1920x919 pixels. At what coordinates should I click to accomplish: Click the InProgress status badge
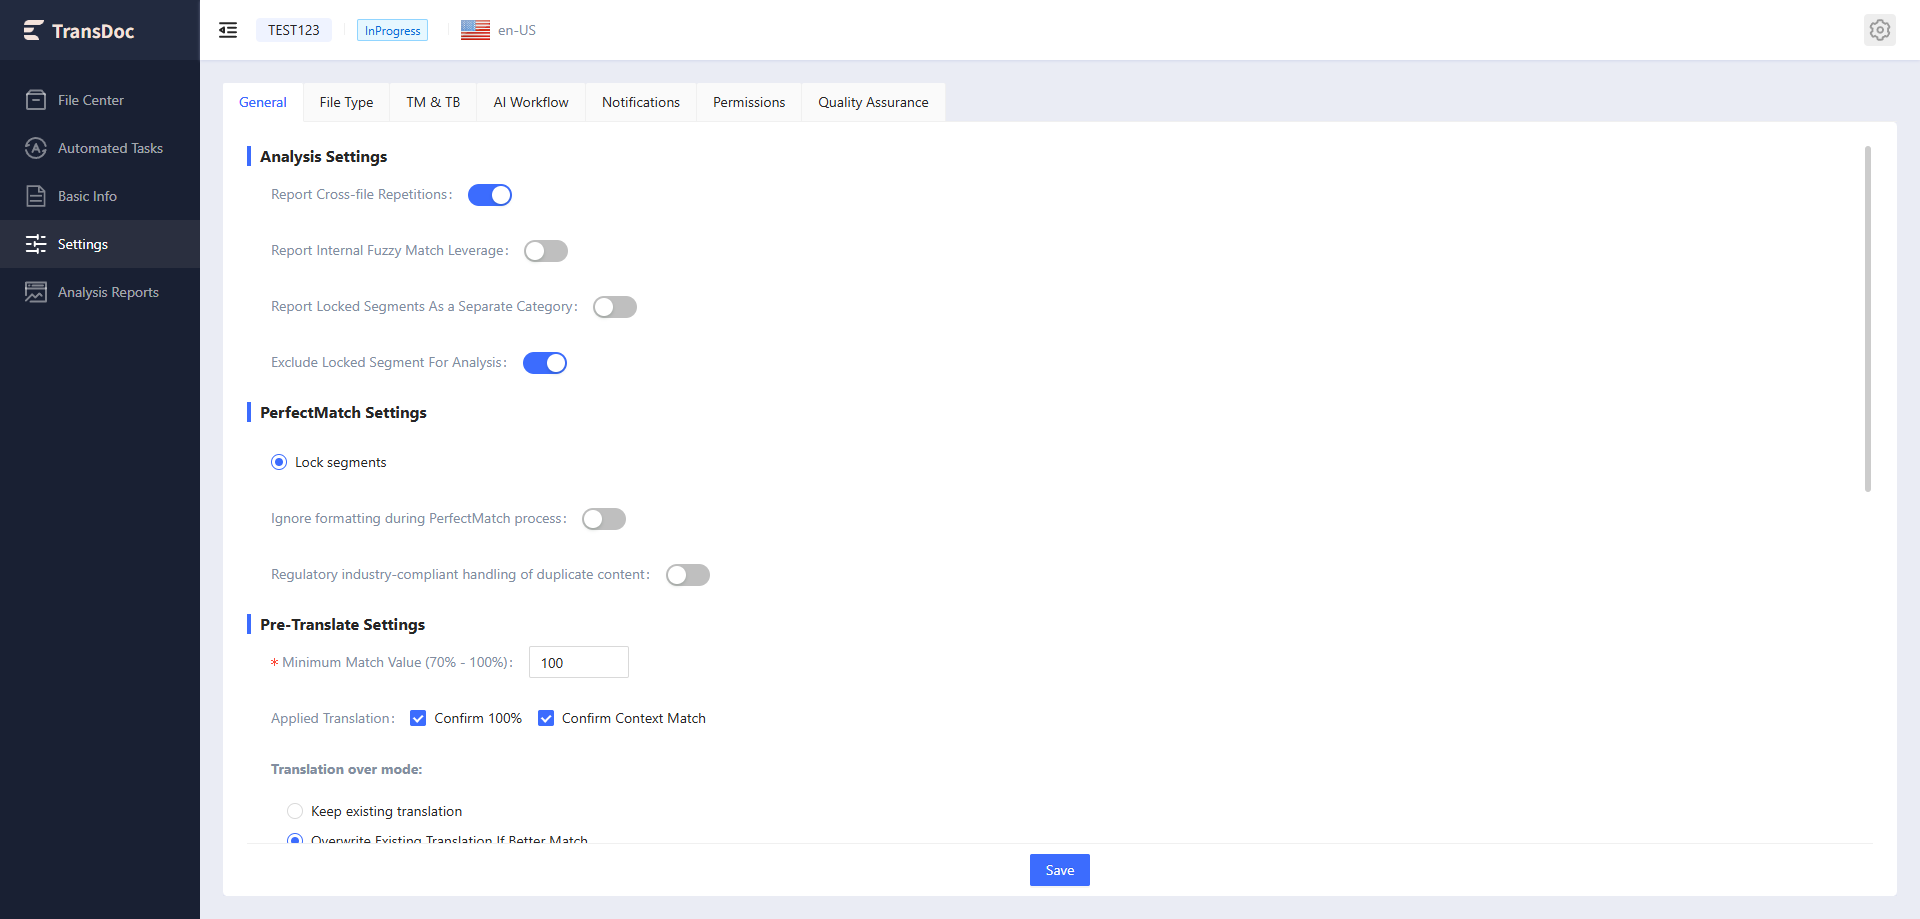click(392, 30)
